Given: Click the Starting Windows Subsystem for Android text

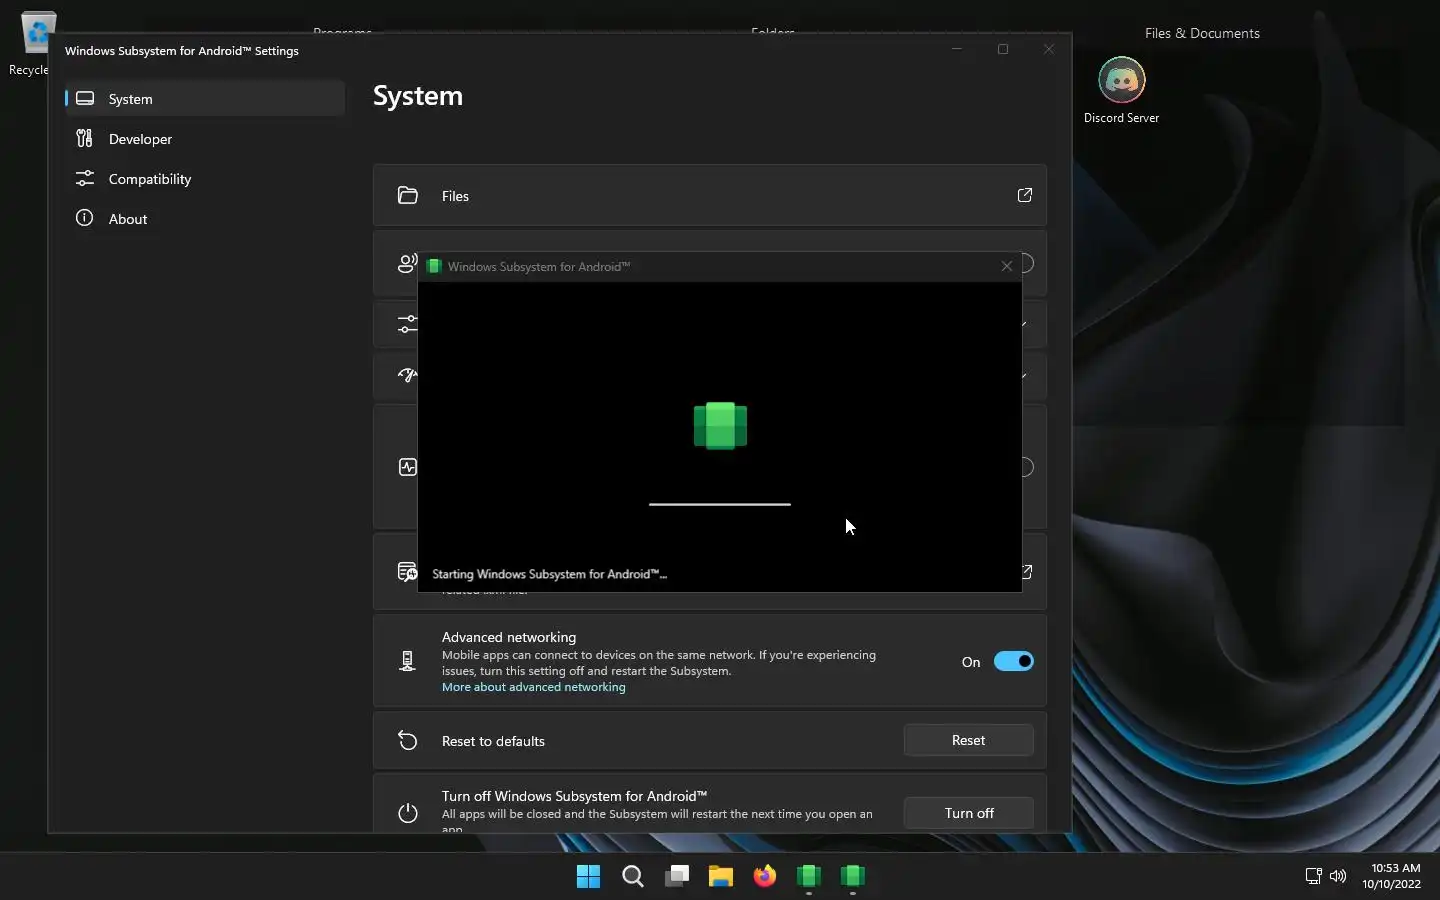Looking at the screenshot, I should [549, 574].
